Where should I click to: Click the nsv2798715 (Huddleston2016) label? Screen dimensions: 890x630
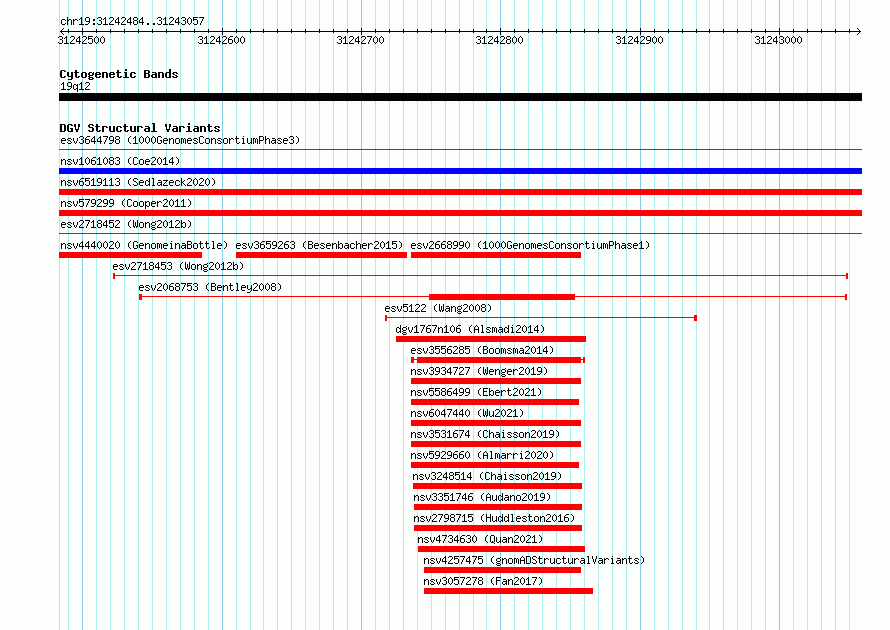(x=494, y=518)
